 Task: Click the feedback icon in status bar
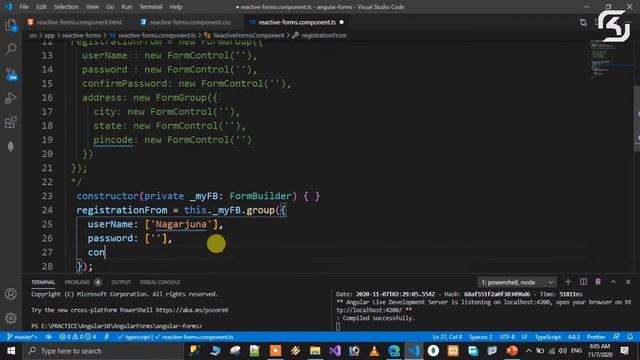click(616, 337)
